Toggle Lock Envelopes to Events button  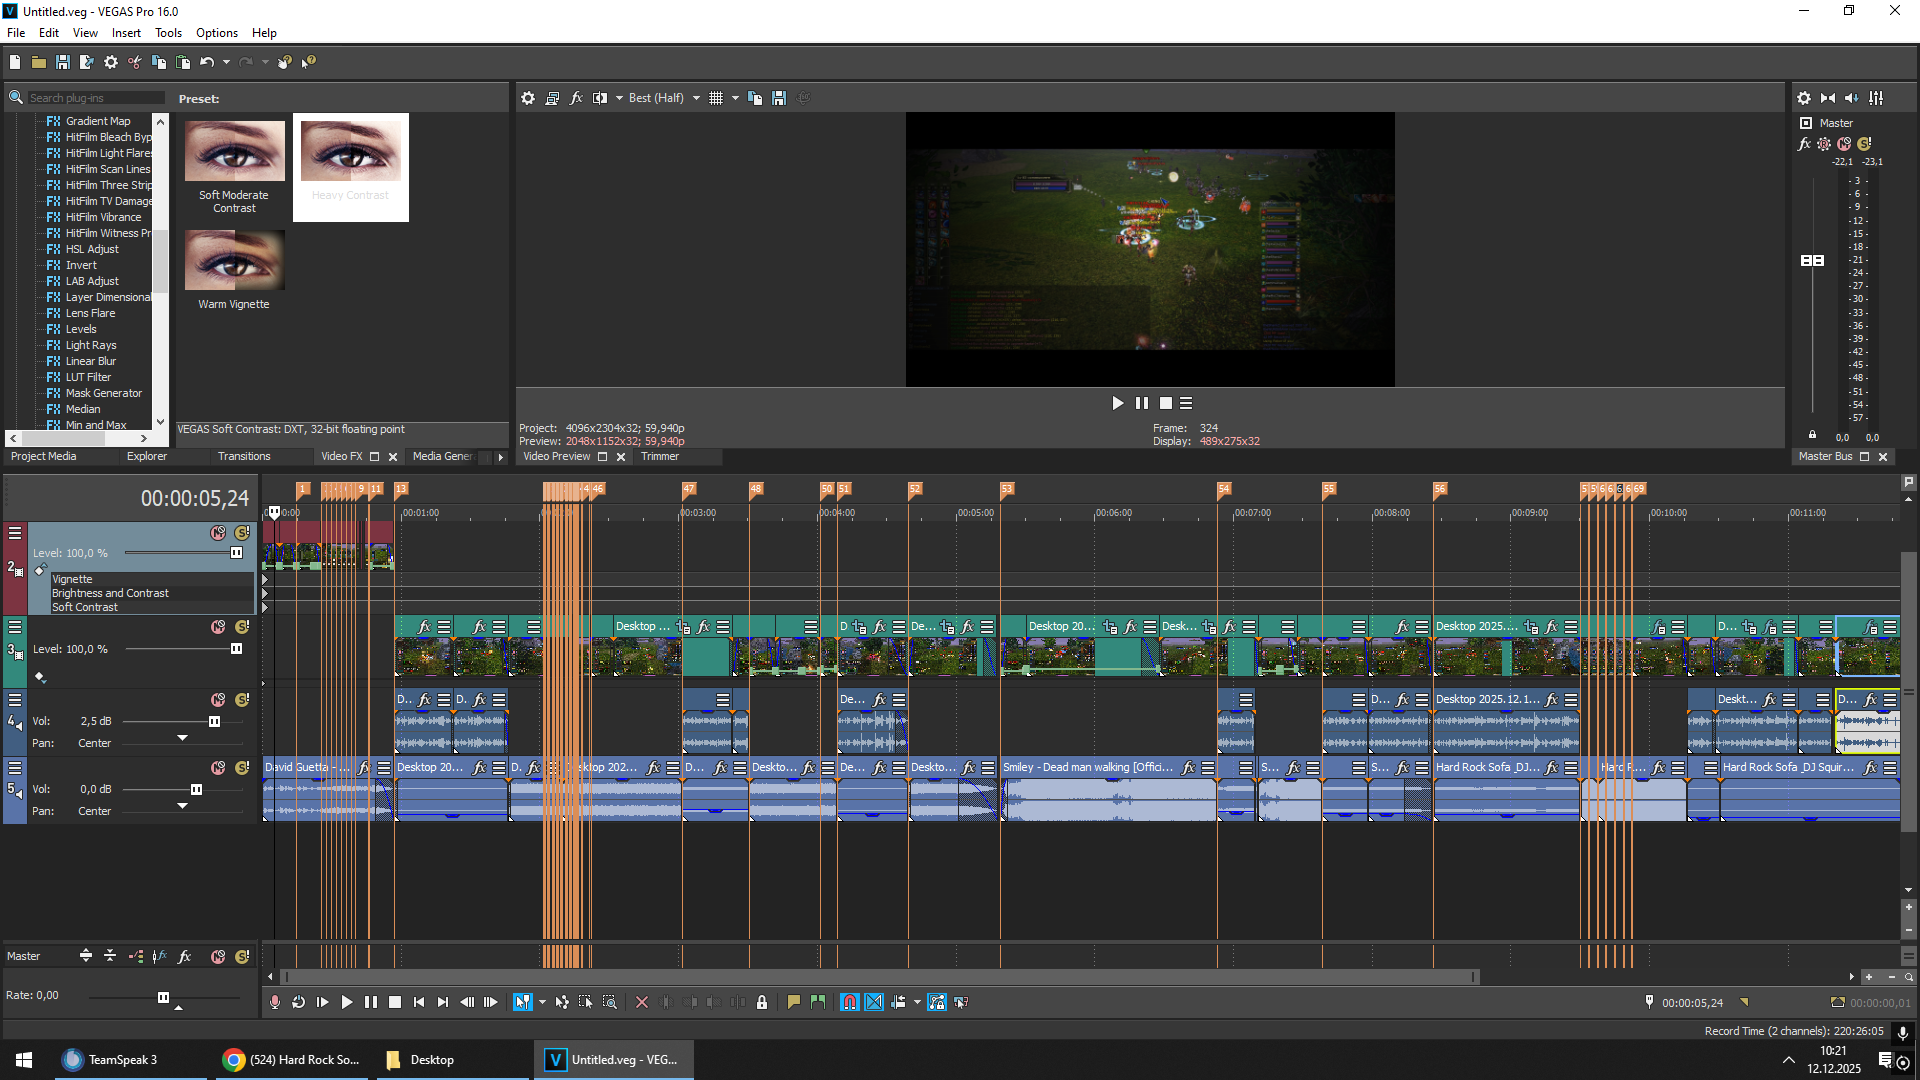click(x=937, y=1002)
